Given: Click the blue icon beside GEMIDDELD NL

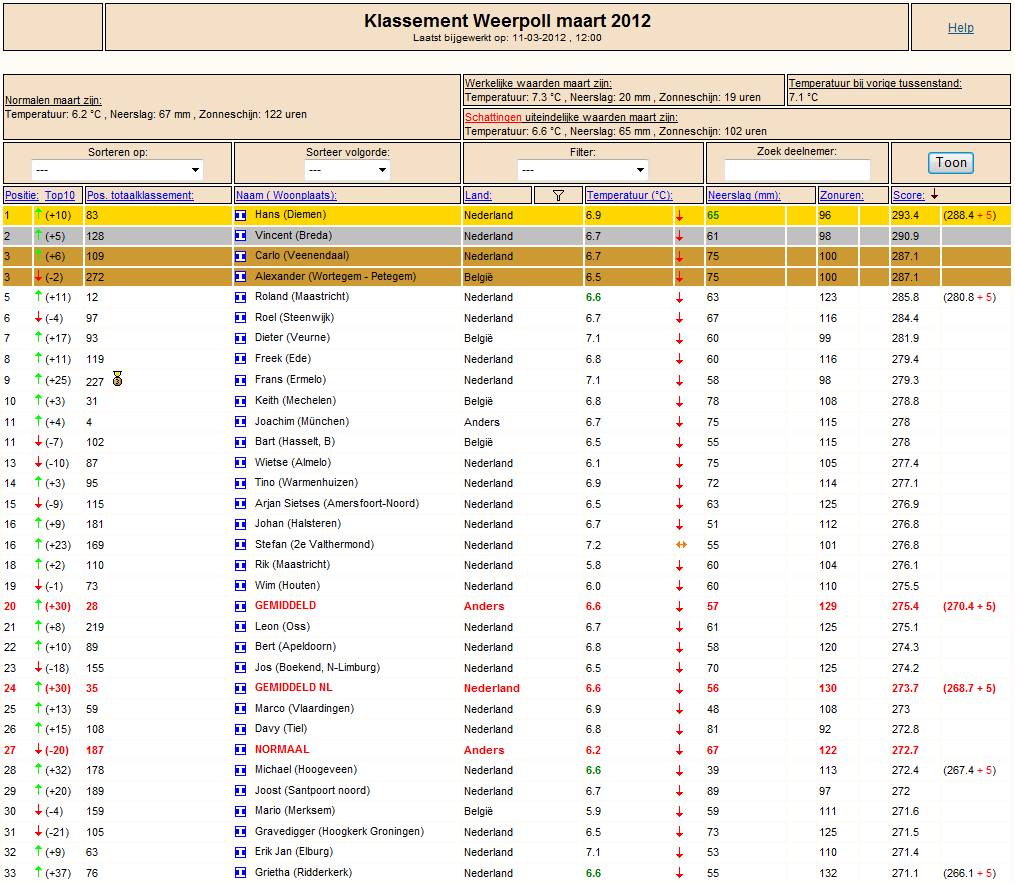Looking at the screenshot, I should (x=240, y=688).
